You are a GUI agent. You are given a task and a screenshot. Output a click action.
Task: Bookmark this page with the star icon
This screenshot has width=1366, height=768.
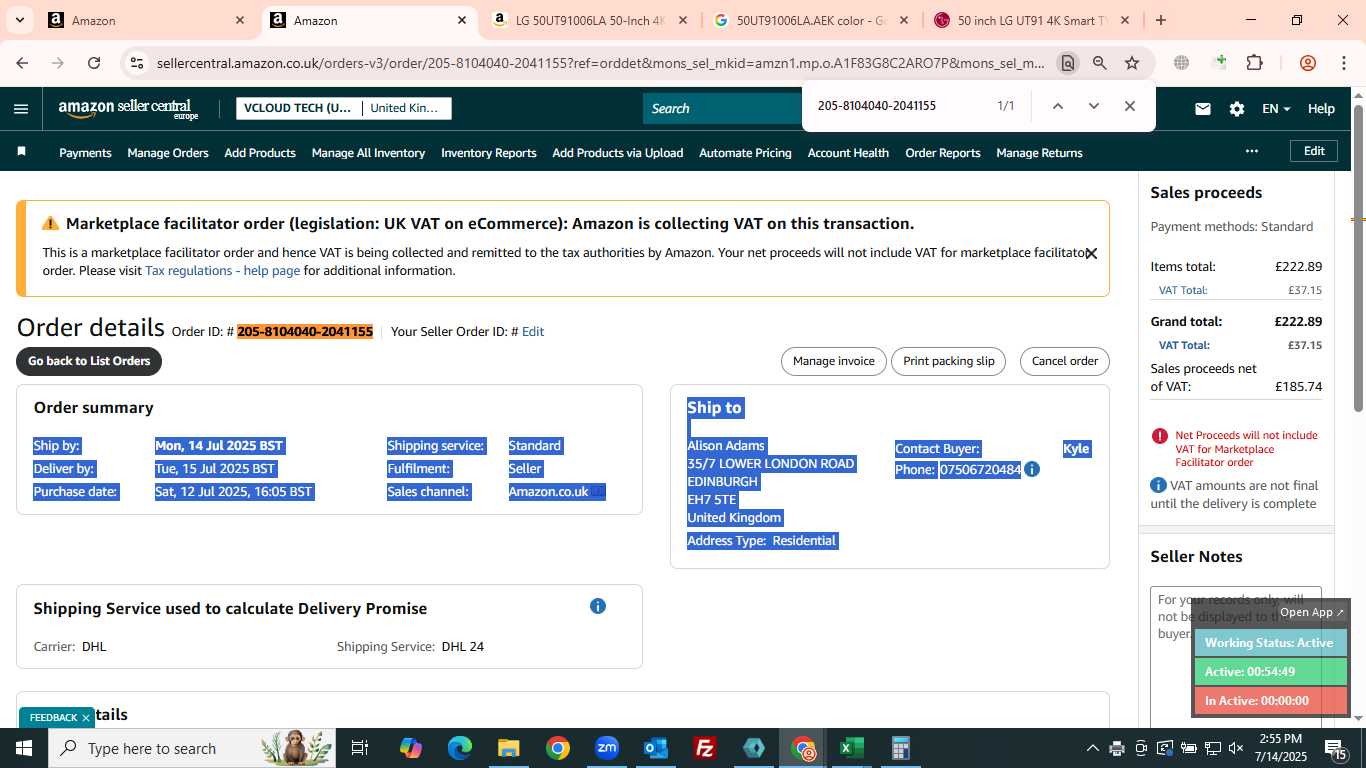(x=1132, y=63)
